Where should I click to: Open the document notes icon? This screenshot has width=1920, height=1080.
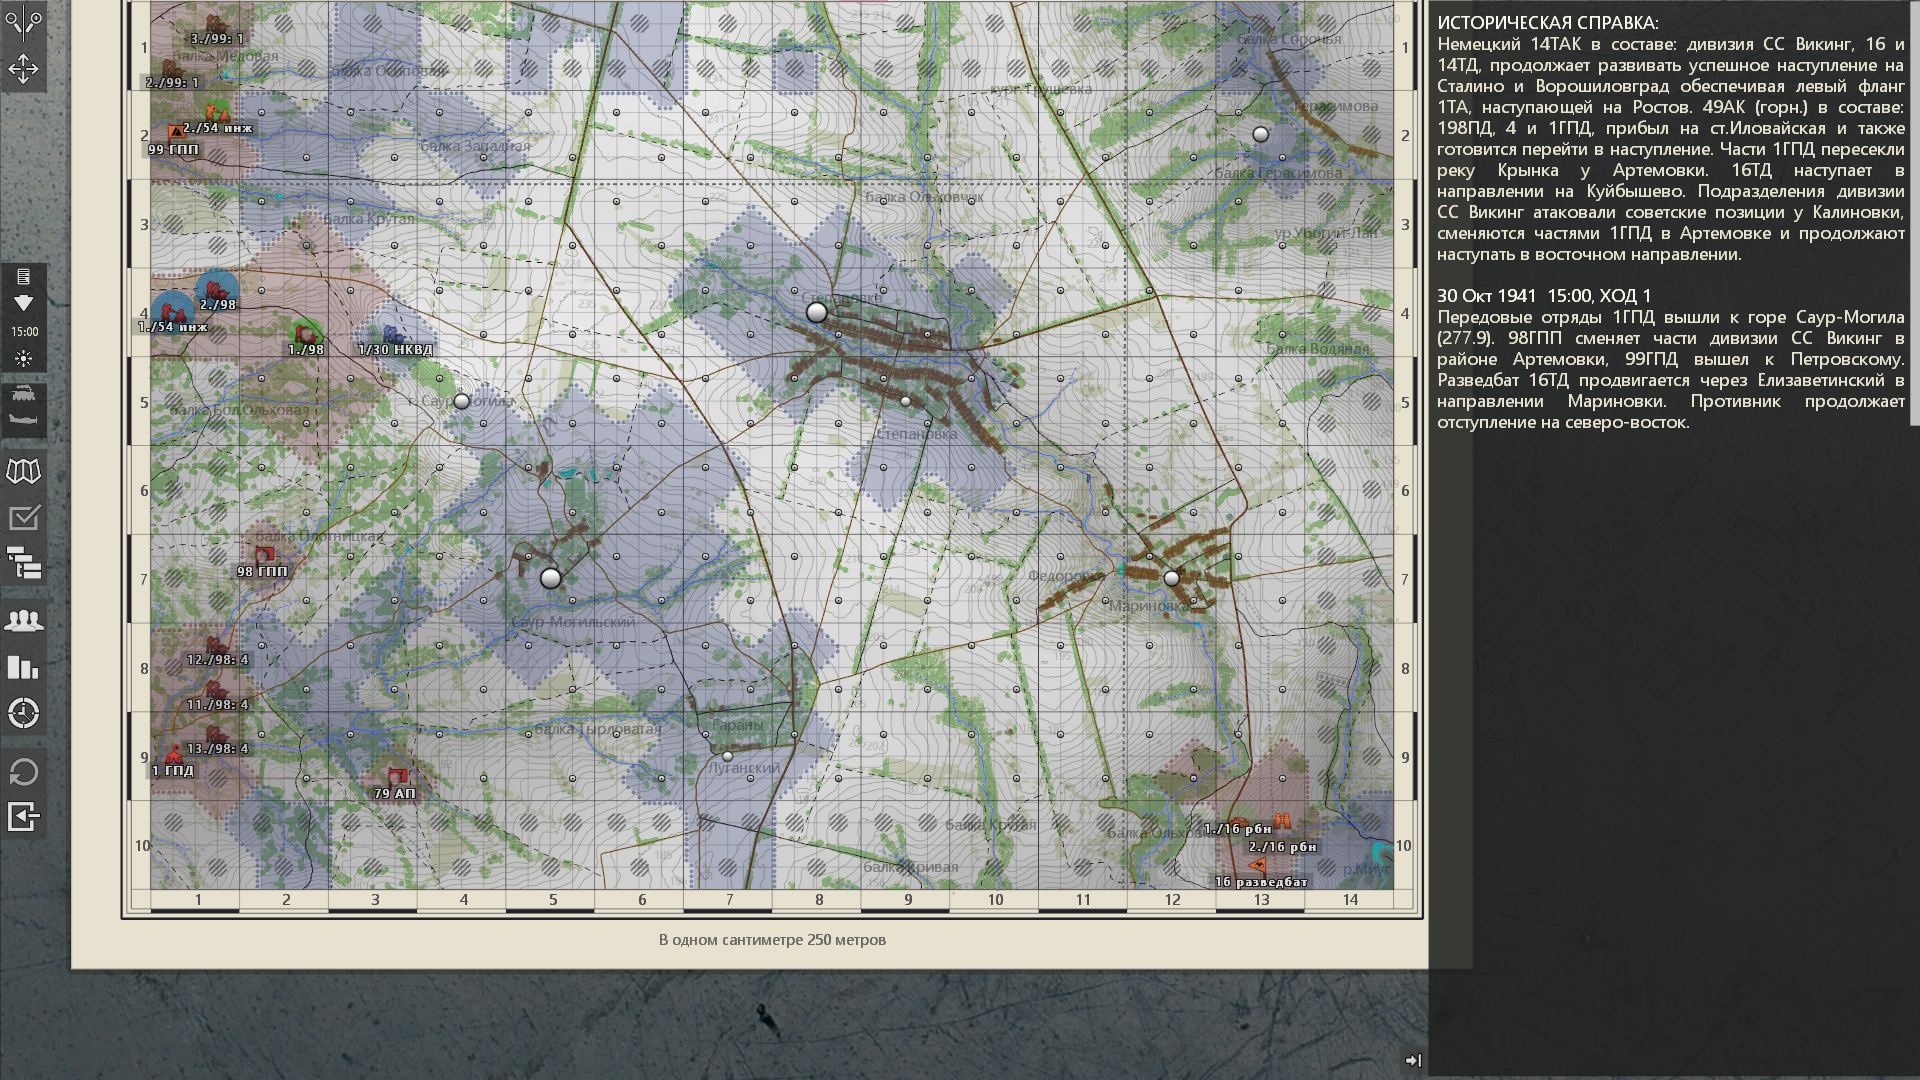(x=24, y=277)
